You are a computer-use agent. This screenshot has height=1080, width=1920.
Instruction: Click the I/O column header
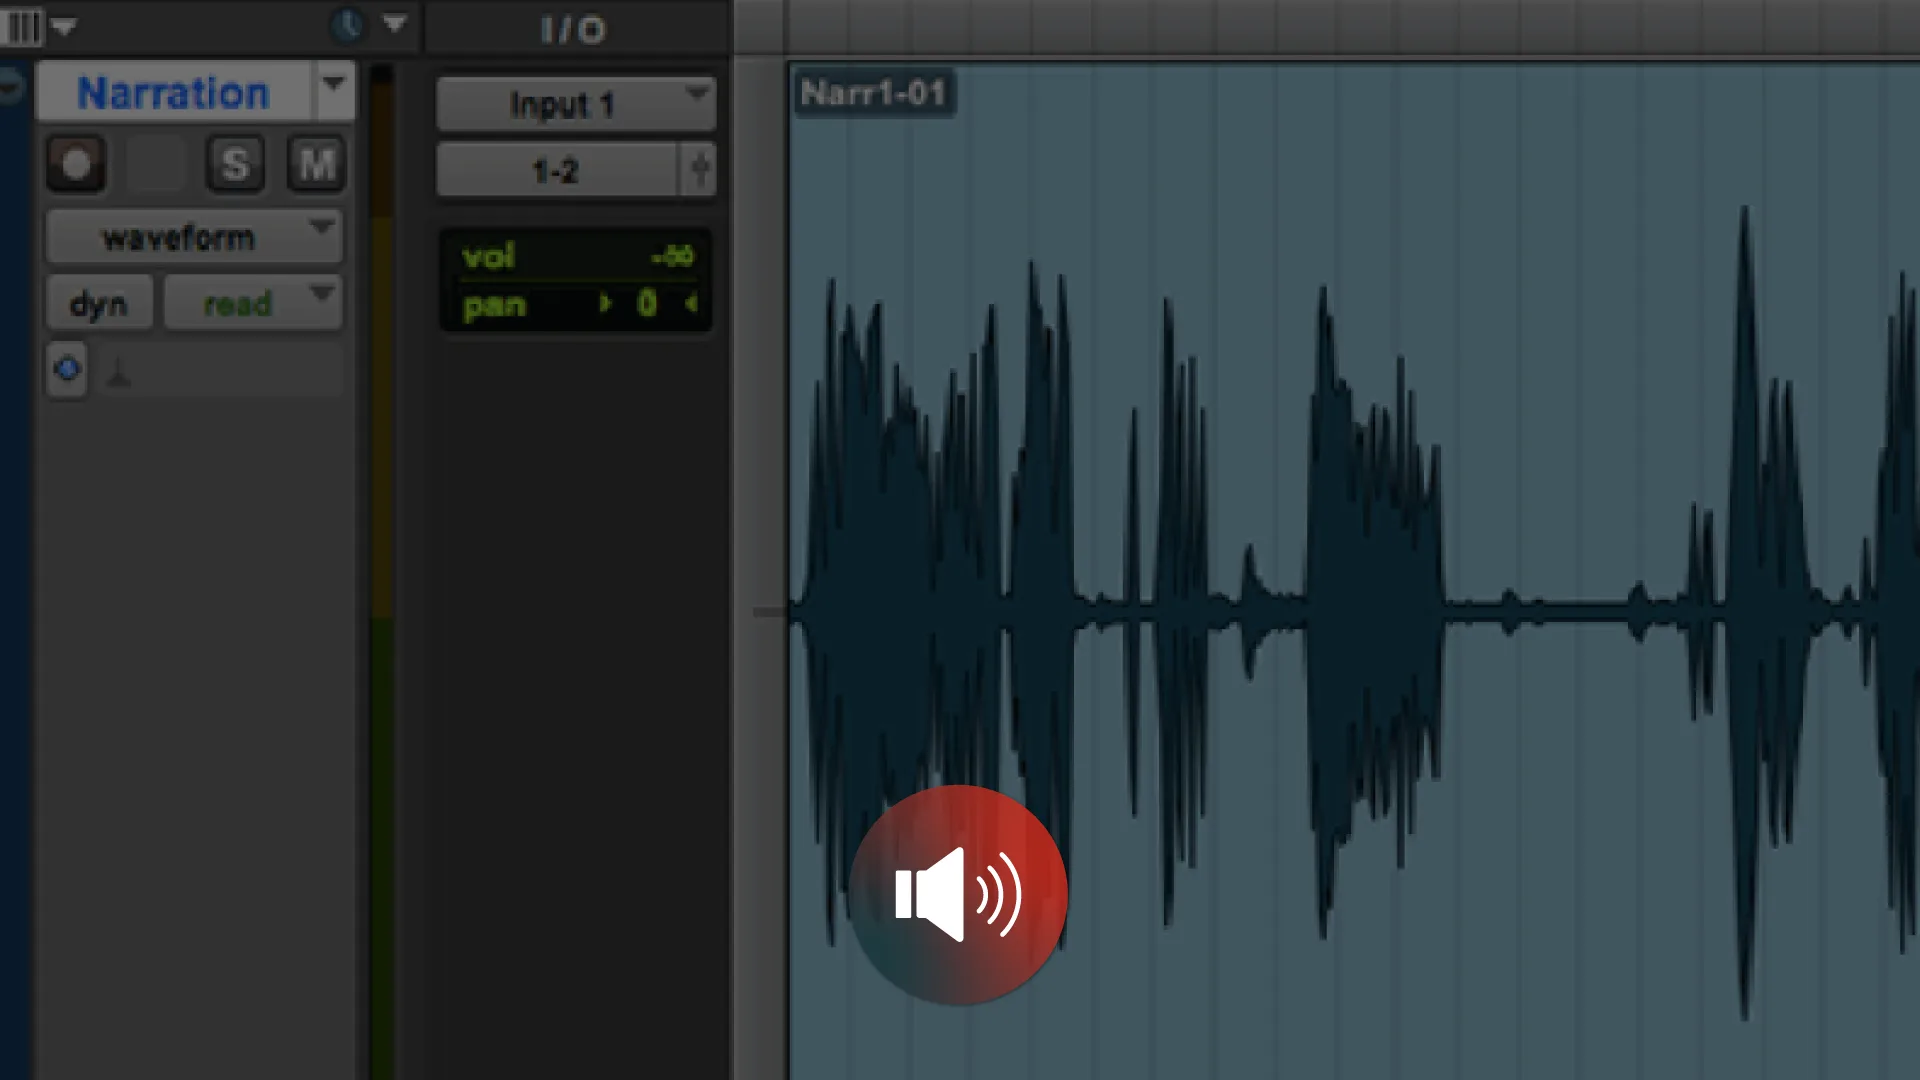click(574, 29)
